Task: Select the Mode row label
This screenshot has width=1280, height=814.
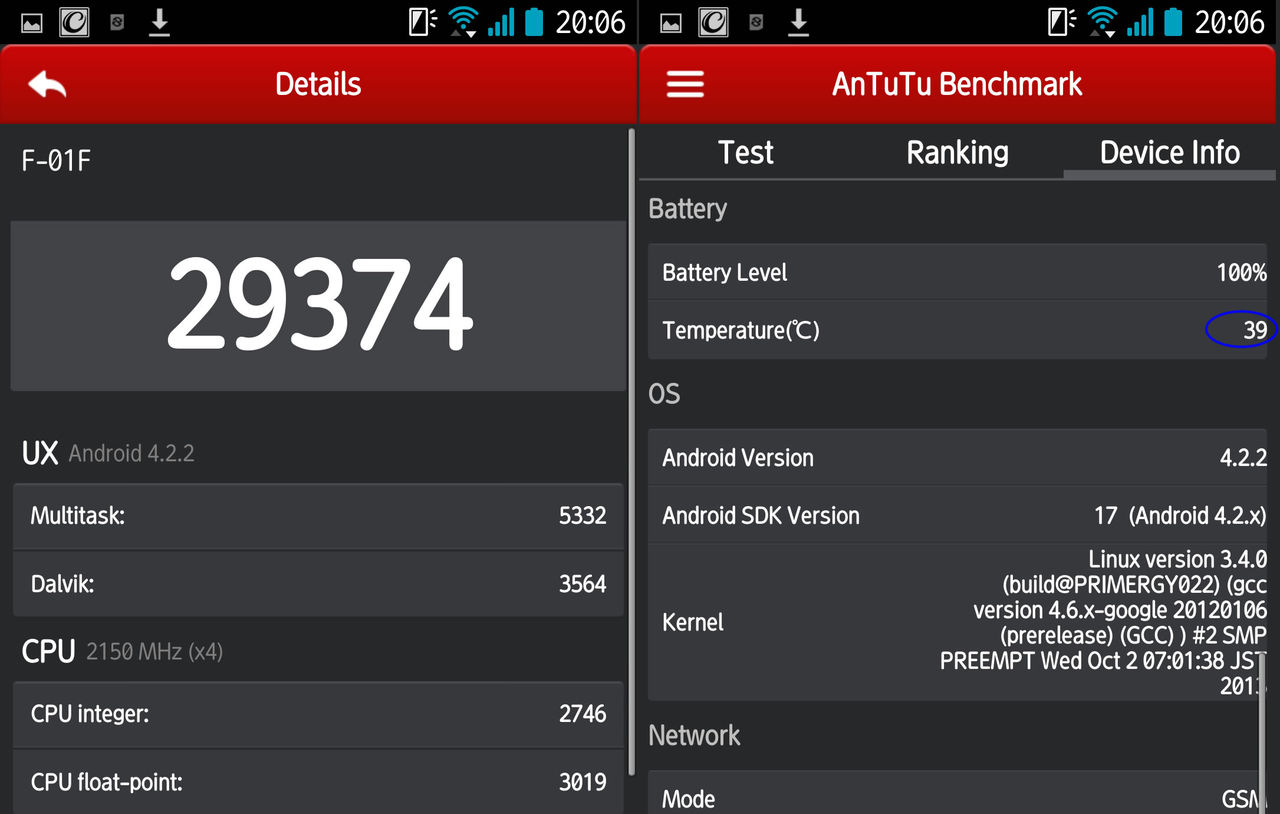Action: point(688,799)
